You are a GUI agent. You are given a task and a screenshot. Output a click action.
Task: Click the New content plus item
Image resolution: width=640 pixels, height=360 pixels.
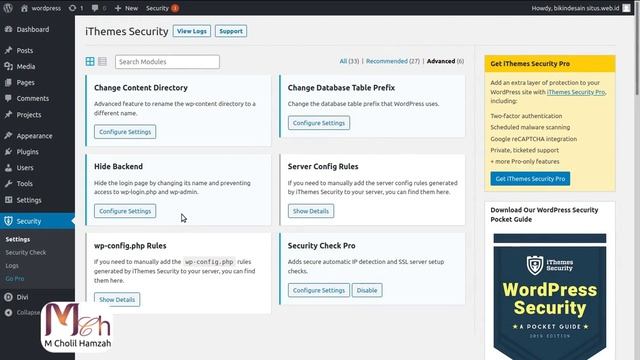point(126,8)
